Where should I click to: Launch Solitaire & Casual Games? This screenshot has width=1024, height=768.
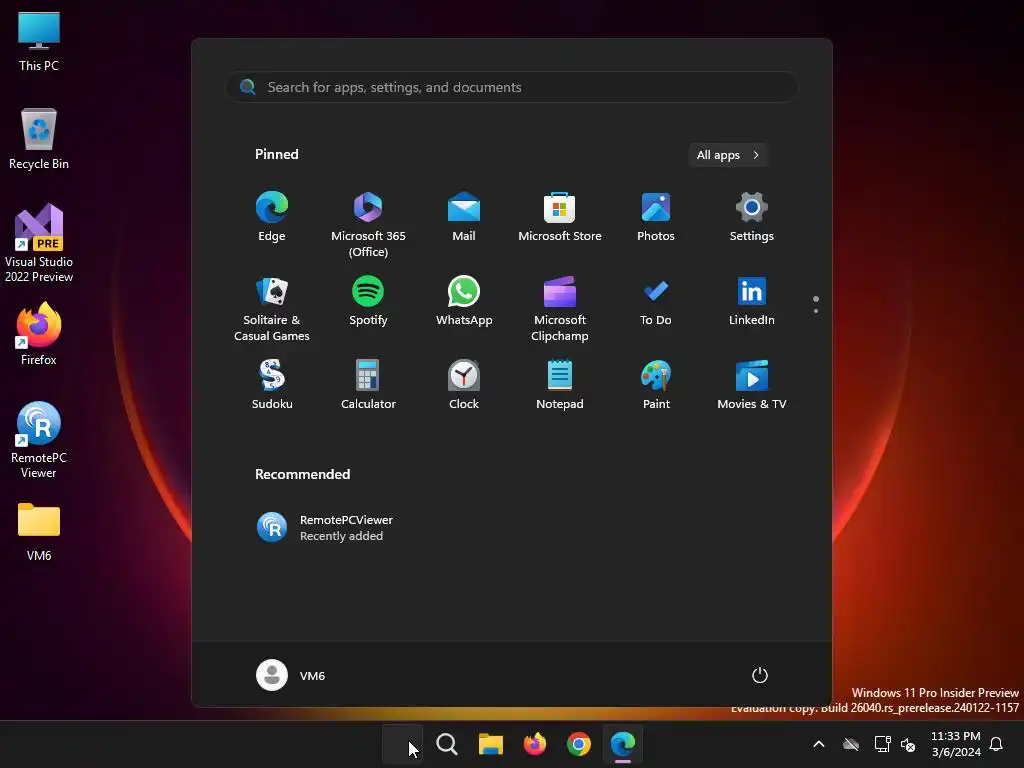pyautogui.click(x=272, y=310)
